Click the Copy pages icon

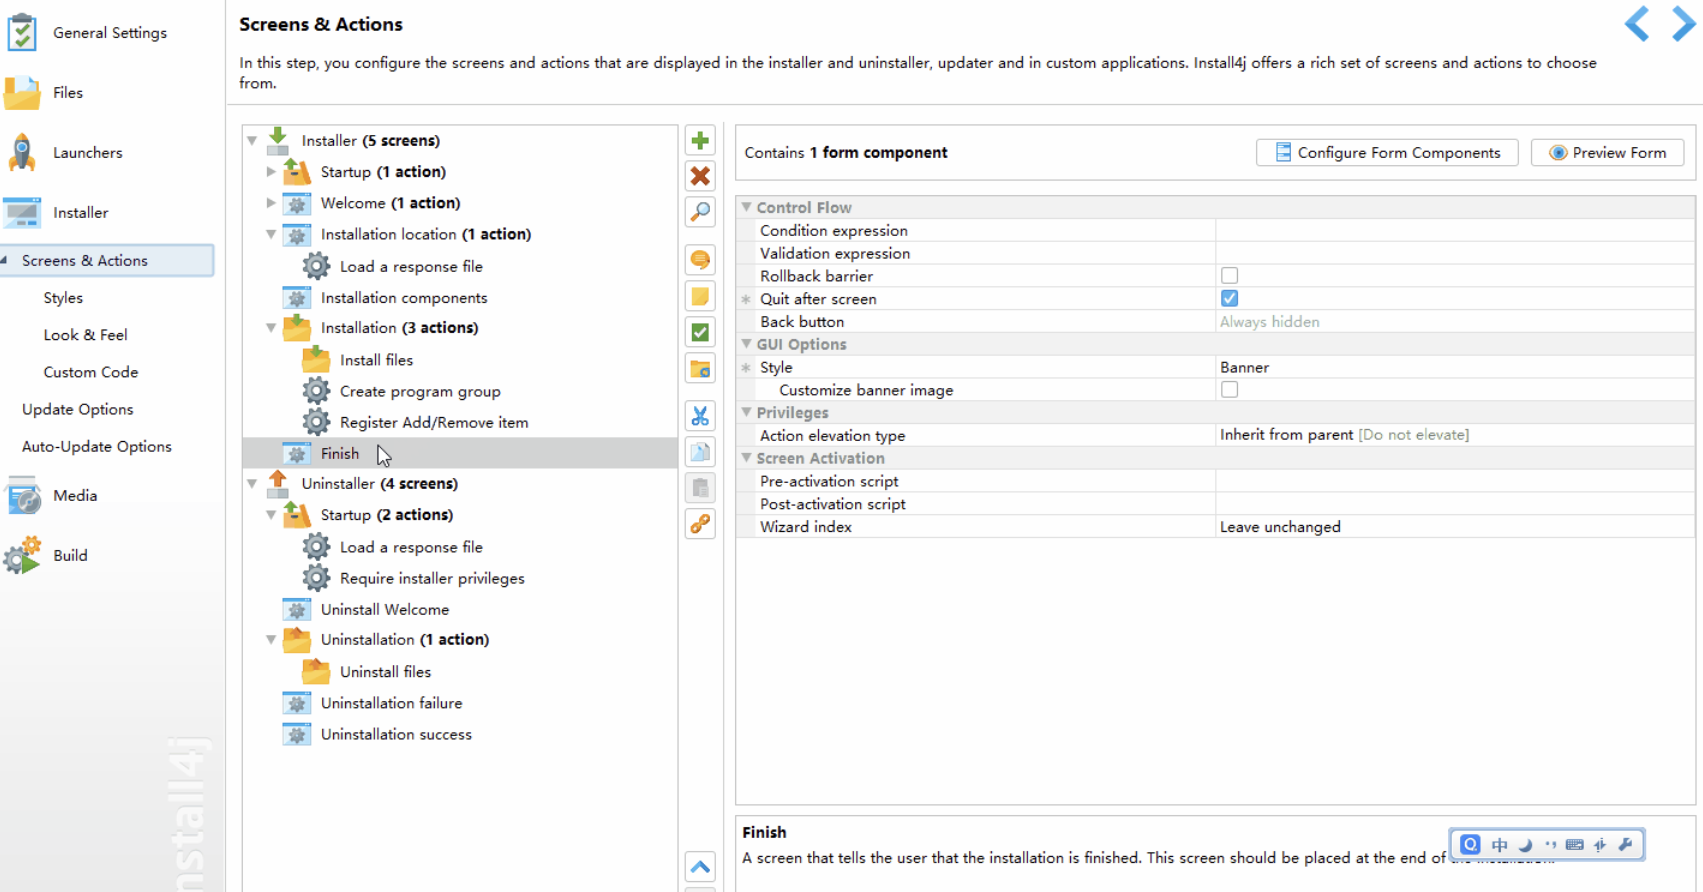[700, 452]
